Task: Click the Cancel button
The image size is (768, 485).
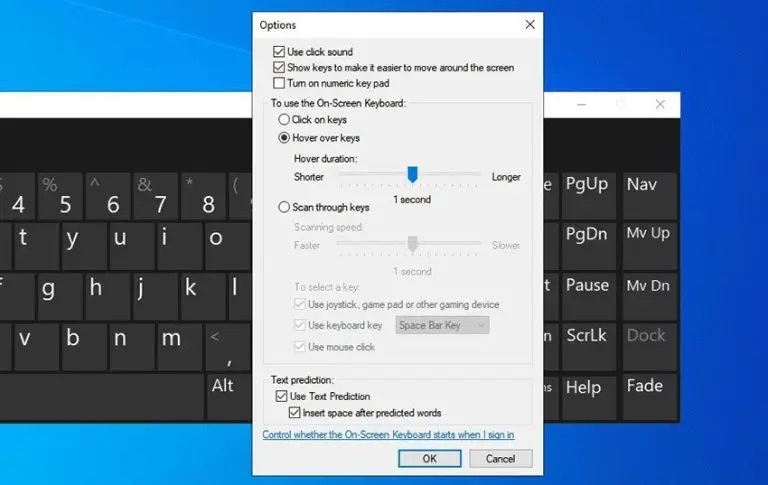Action: click(500, 459)
